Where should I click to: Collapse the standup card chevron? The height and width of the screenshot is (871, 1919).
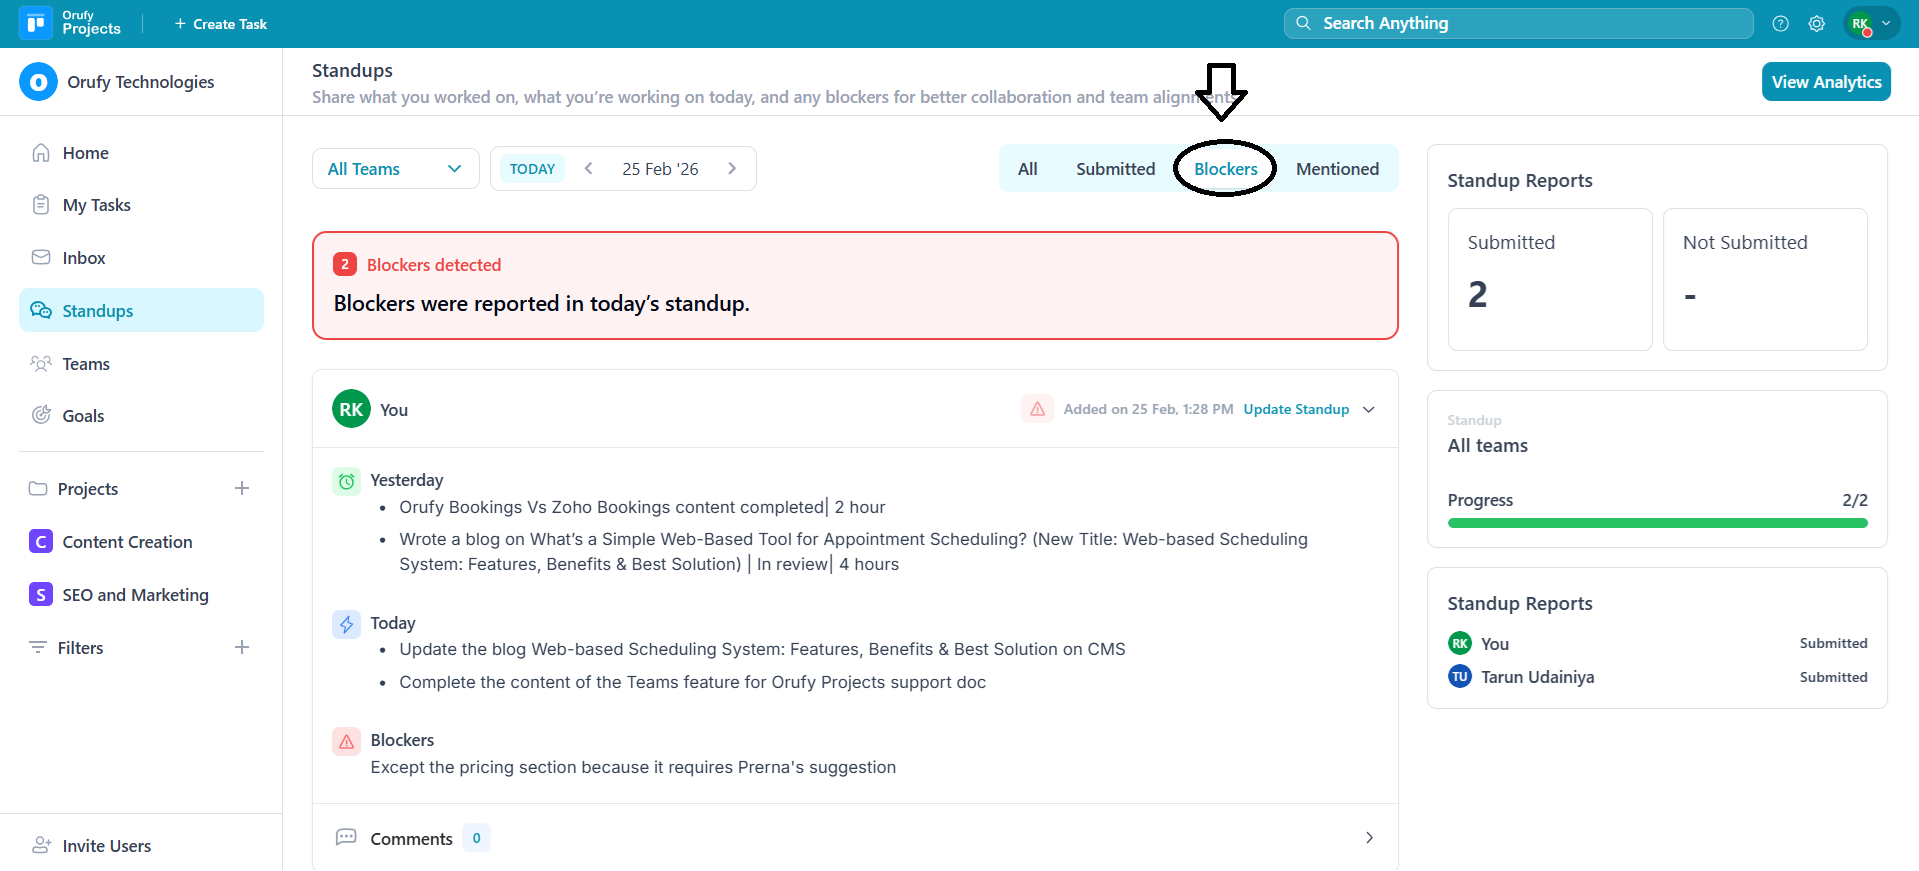1369,409
